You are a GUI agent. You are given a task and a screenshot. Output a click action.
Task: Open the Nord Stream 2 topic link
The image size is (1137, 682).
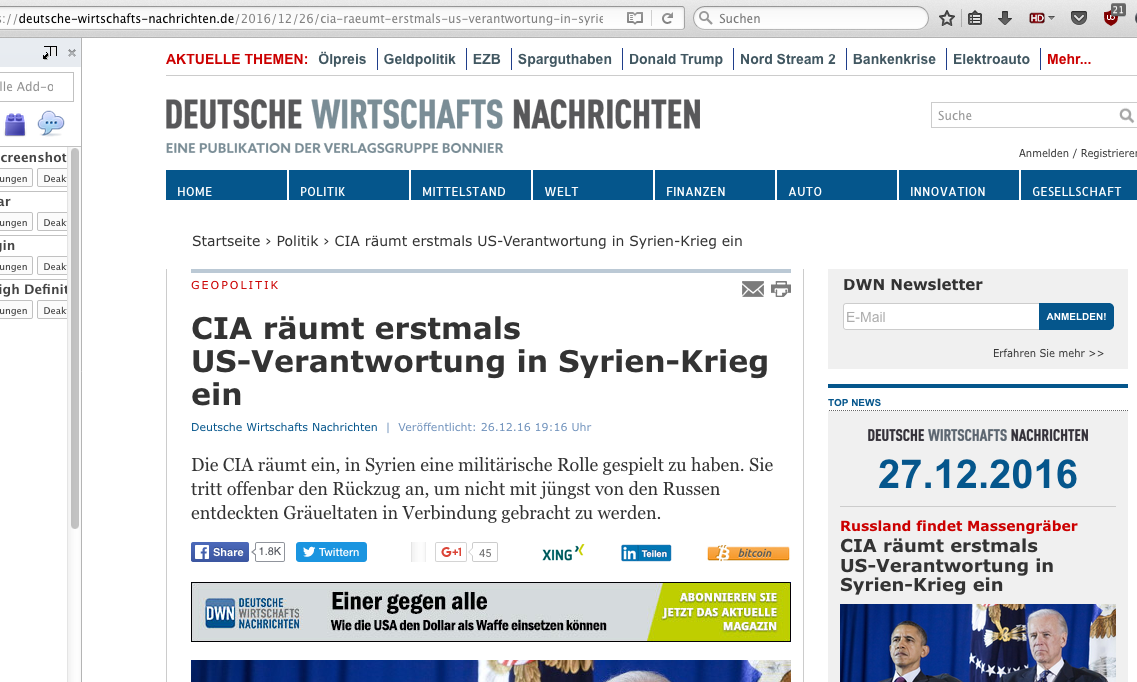(x=787, y=59)
